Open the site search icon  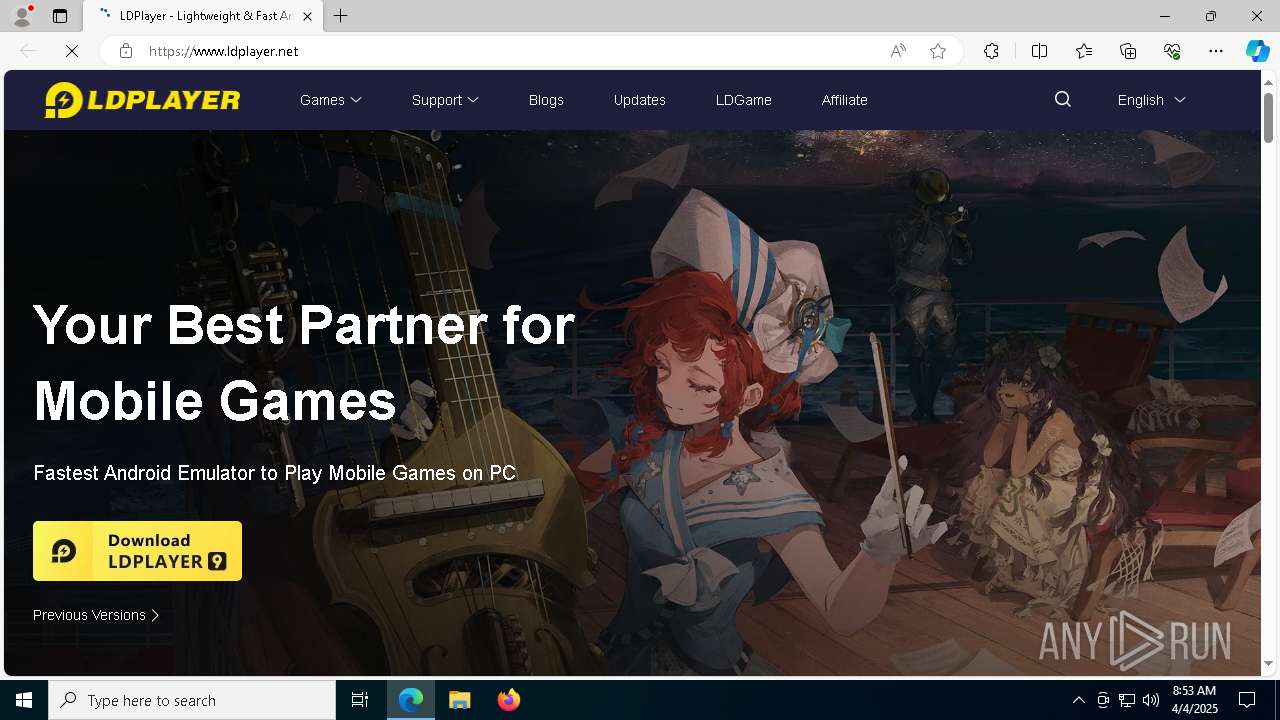point(1063,99)
